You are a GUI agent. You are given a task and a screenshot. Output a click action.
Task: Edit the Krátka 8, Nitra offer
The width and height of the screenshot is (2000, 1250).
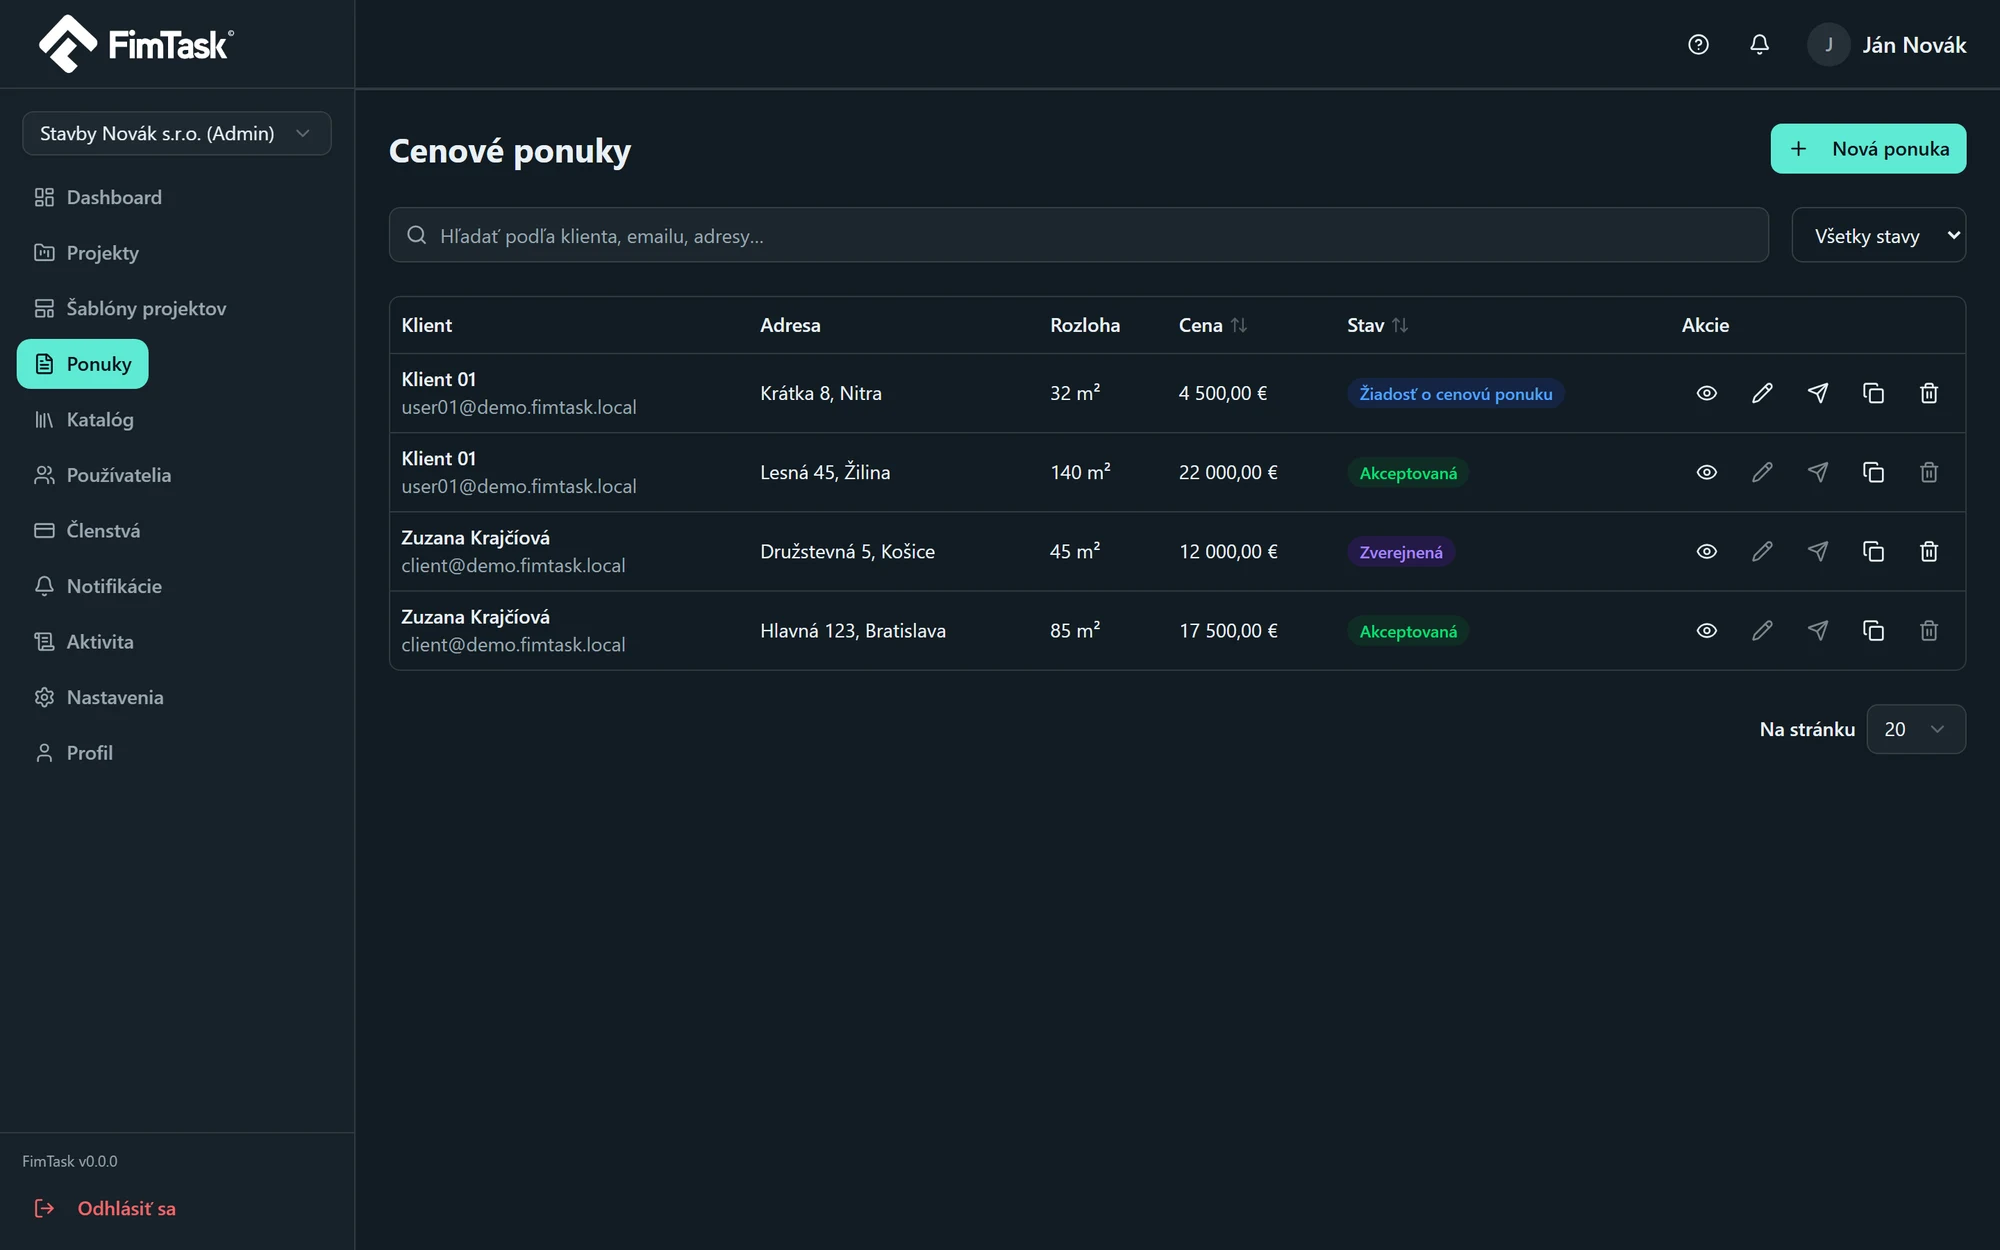pyautogui.click(x=1762, y=393)
